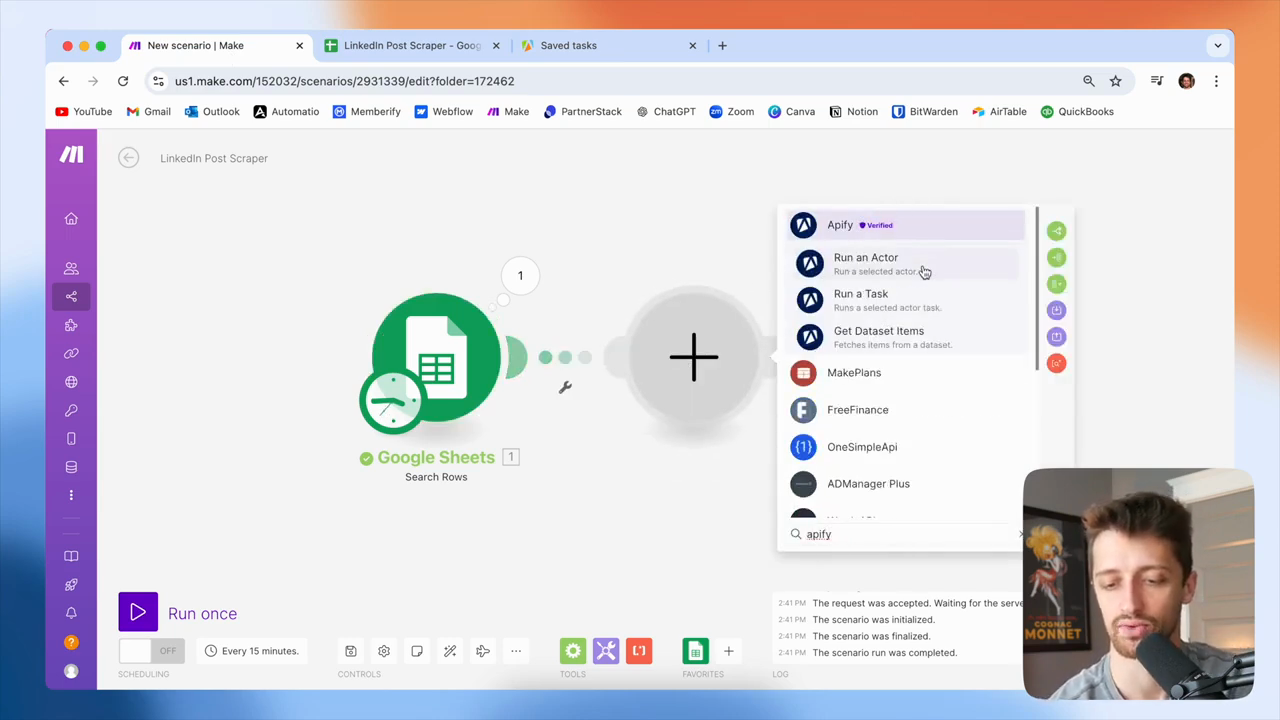
Task: Open notifications bell in Make sidebar
Action: click(x=71, y=613)
